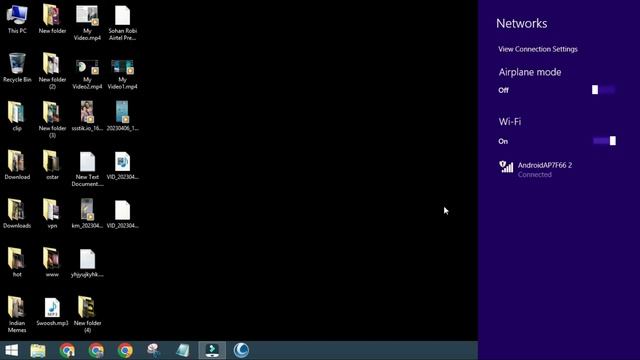Screen dimensions: 640x360
Task: Select the km_202304 video file
Action: click(87, 213)
